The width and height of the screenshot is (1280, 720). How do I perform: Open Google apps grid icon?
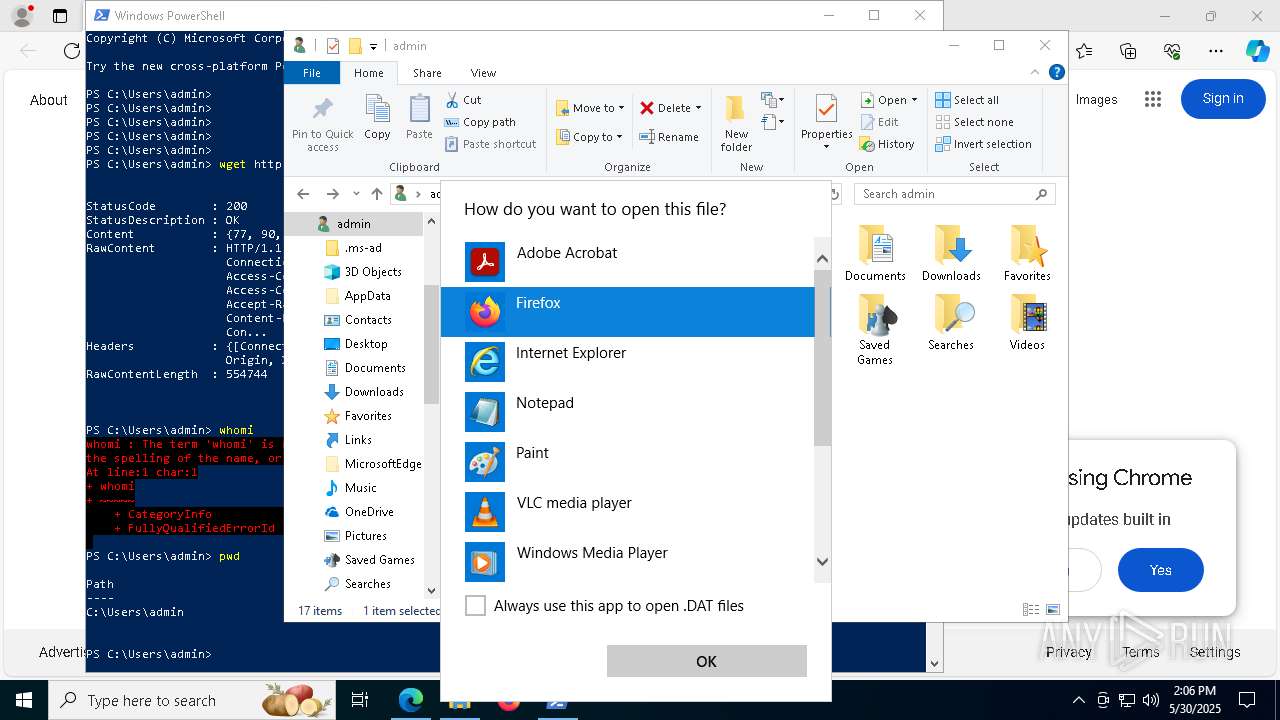click(1153, 99)
